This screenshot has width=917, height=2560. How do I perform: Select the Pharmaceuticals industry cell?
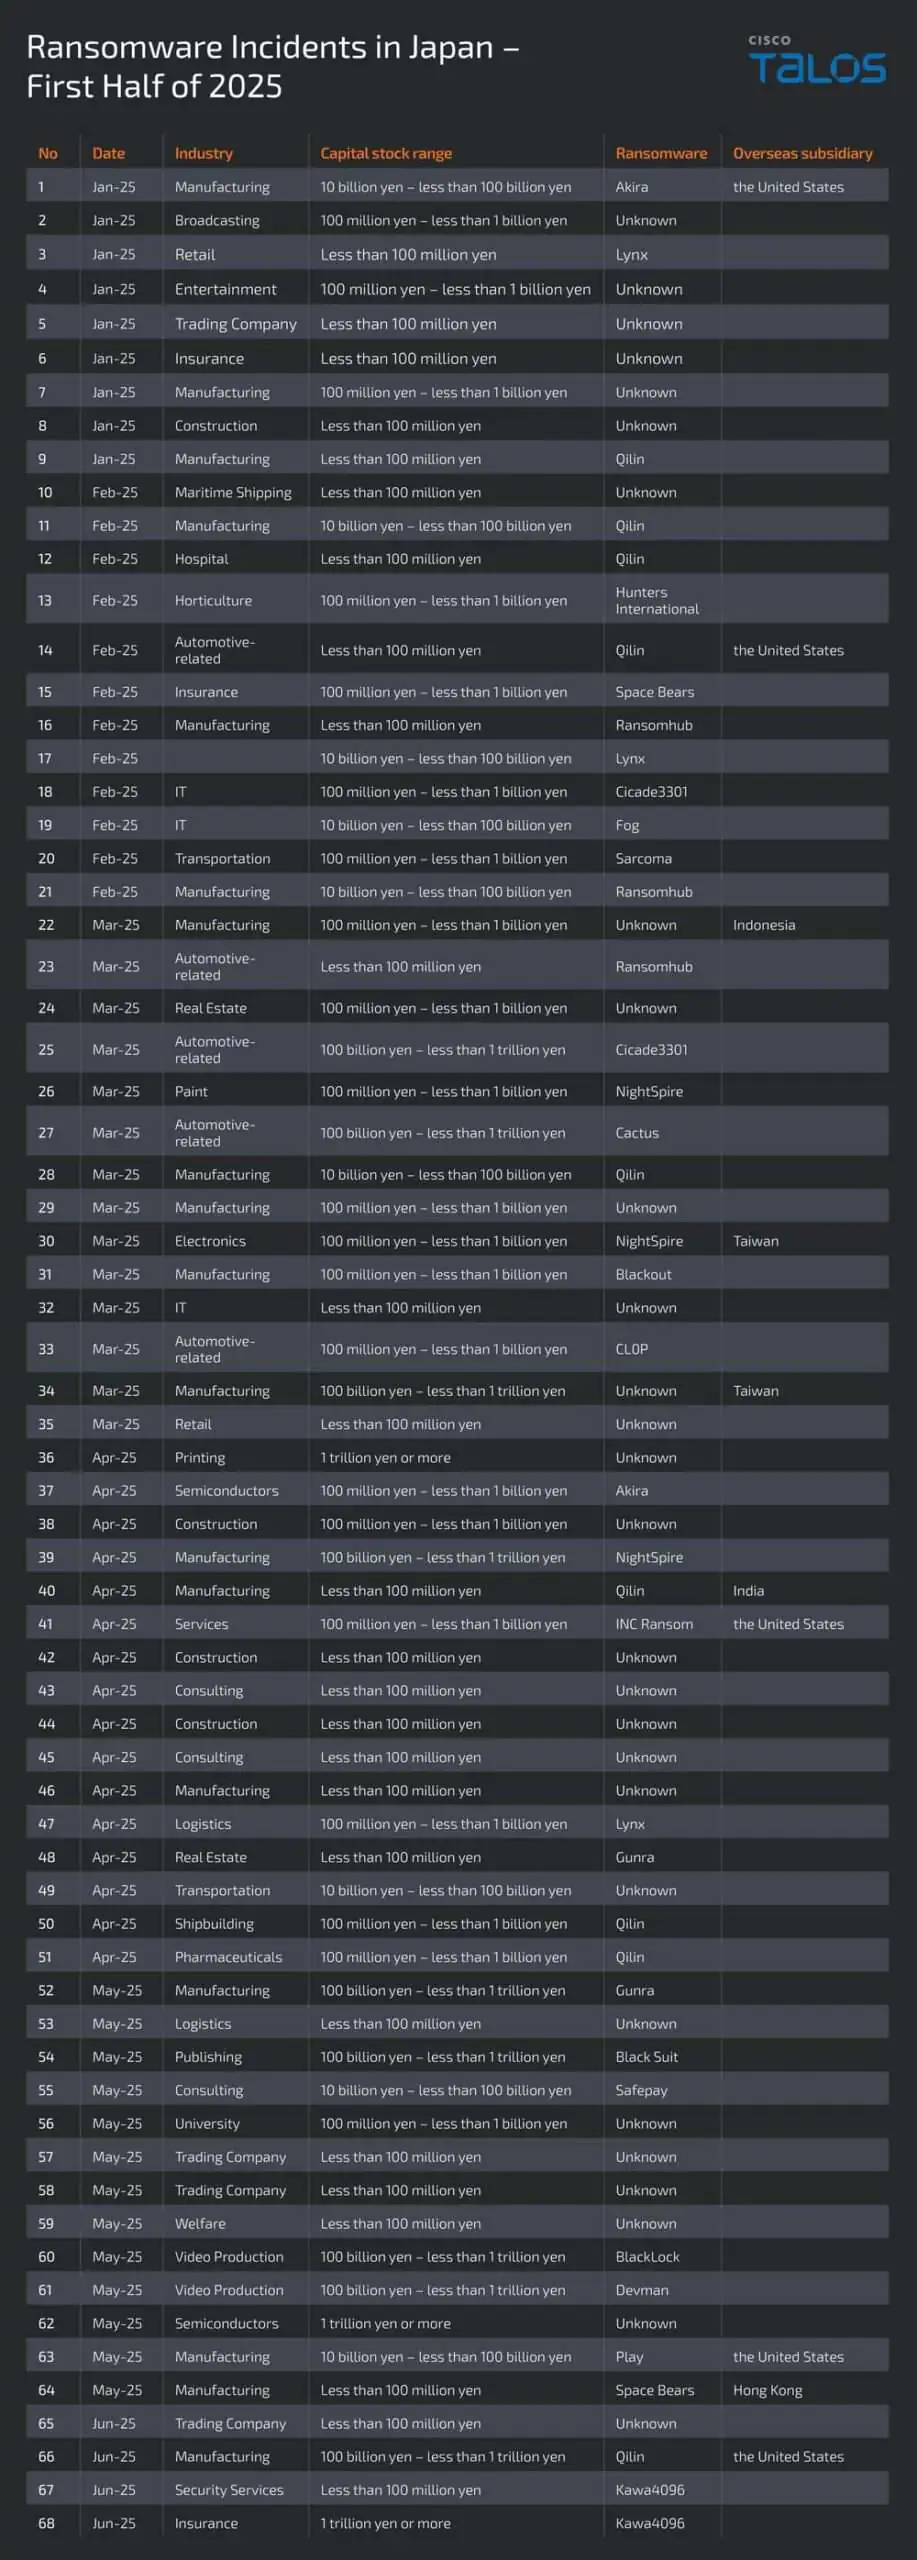(x=228, y=1957)
